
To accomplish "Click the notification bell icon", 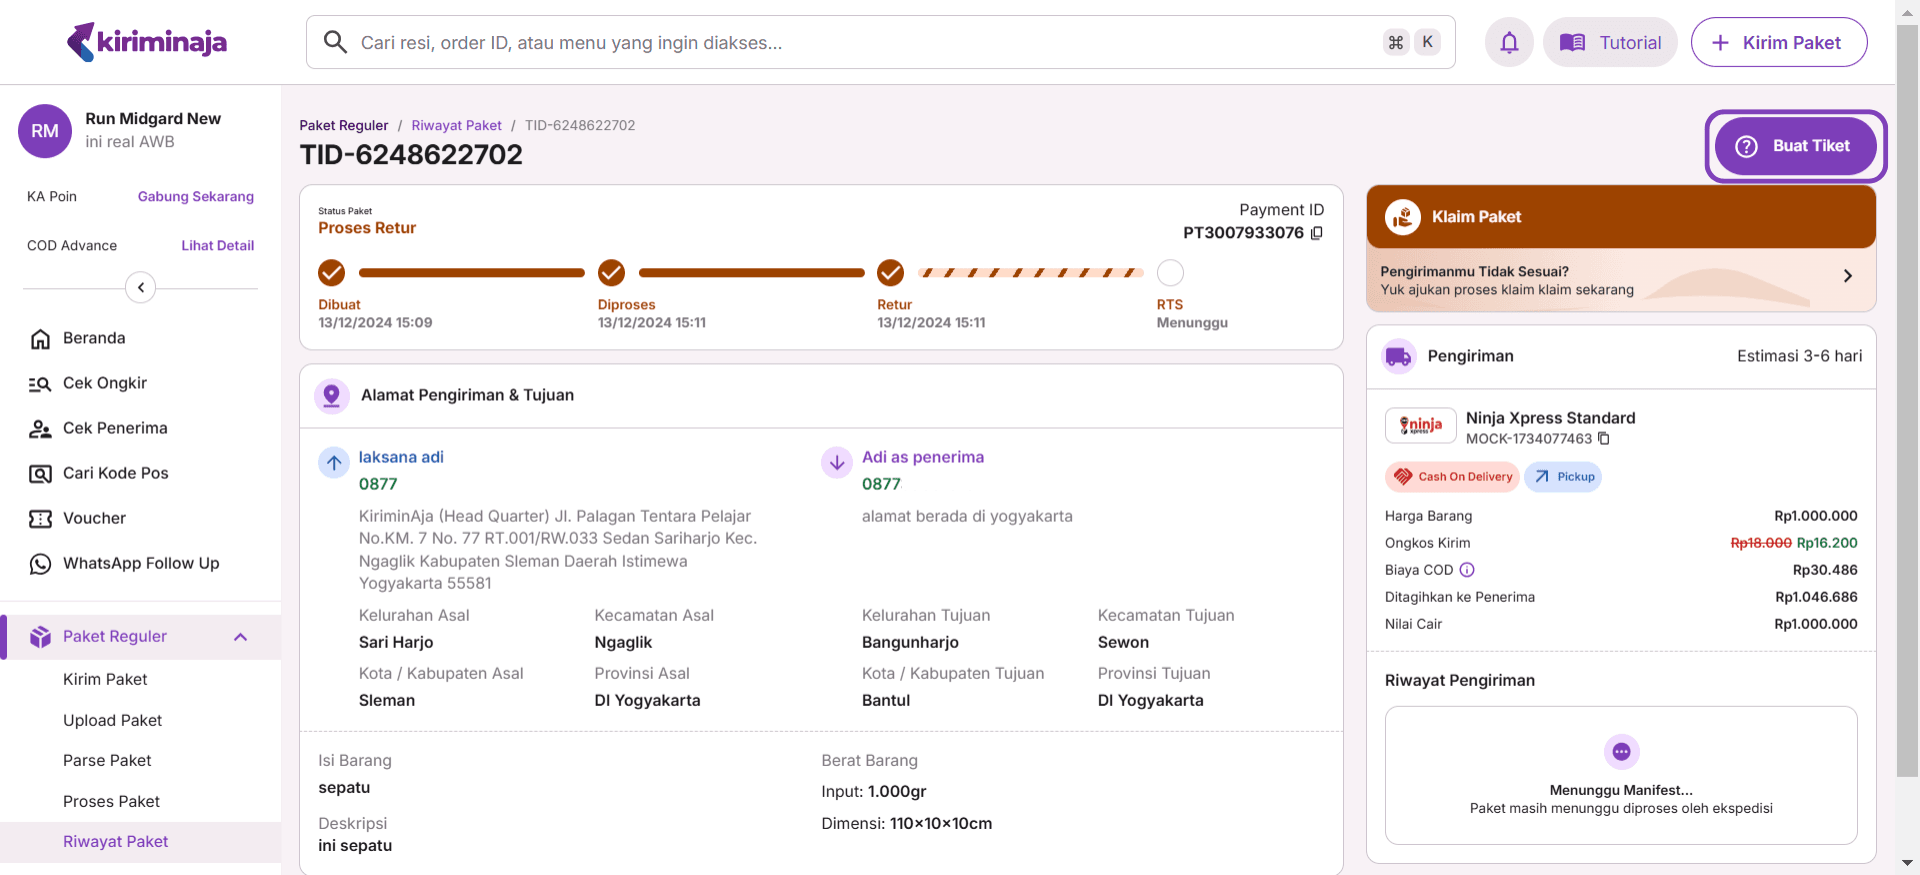I will [1509, 43].
